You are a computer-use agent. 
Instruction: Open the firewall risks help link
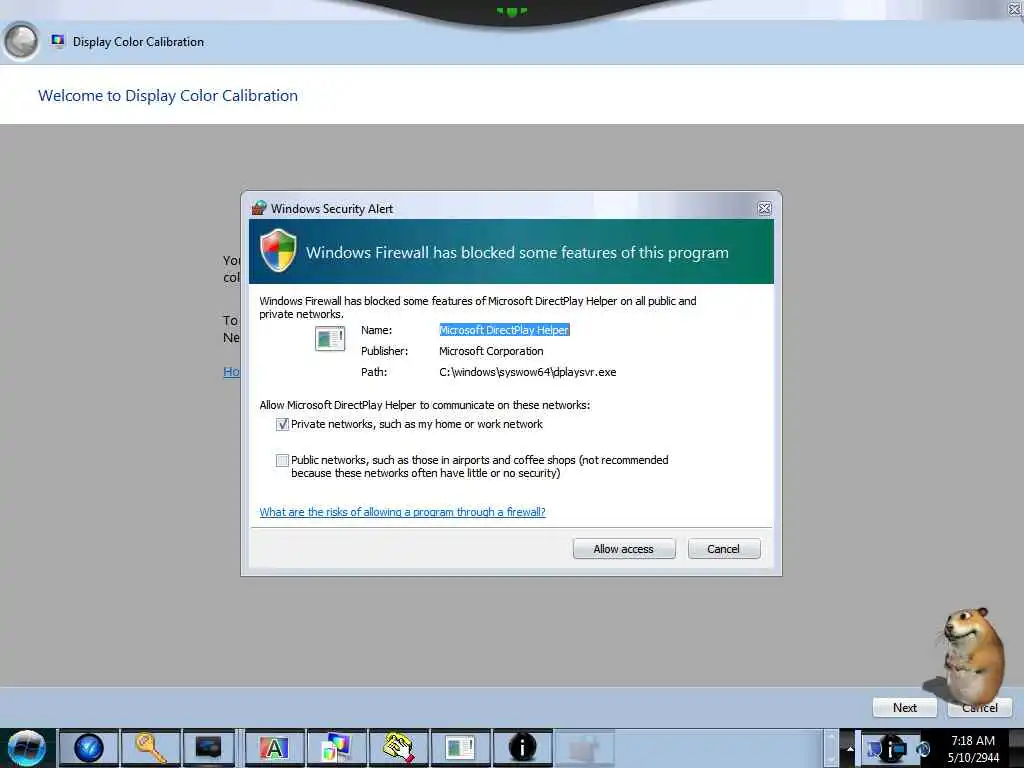pos(402,512)
